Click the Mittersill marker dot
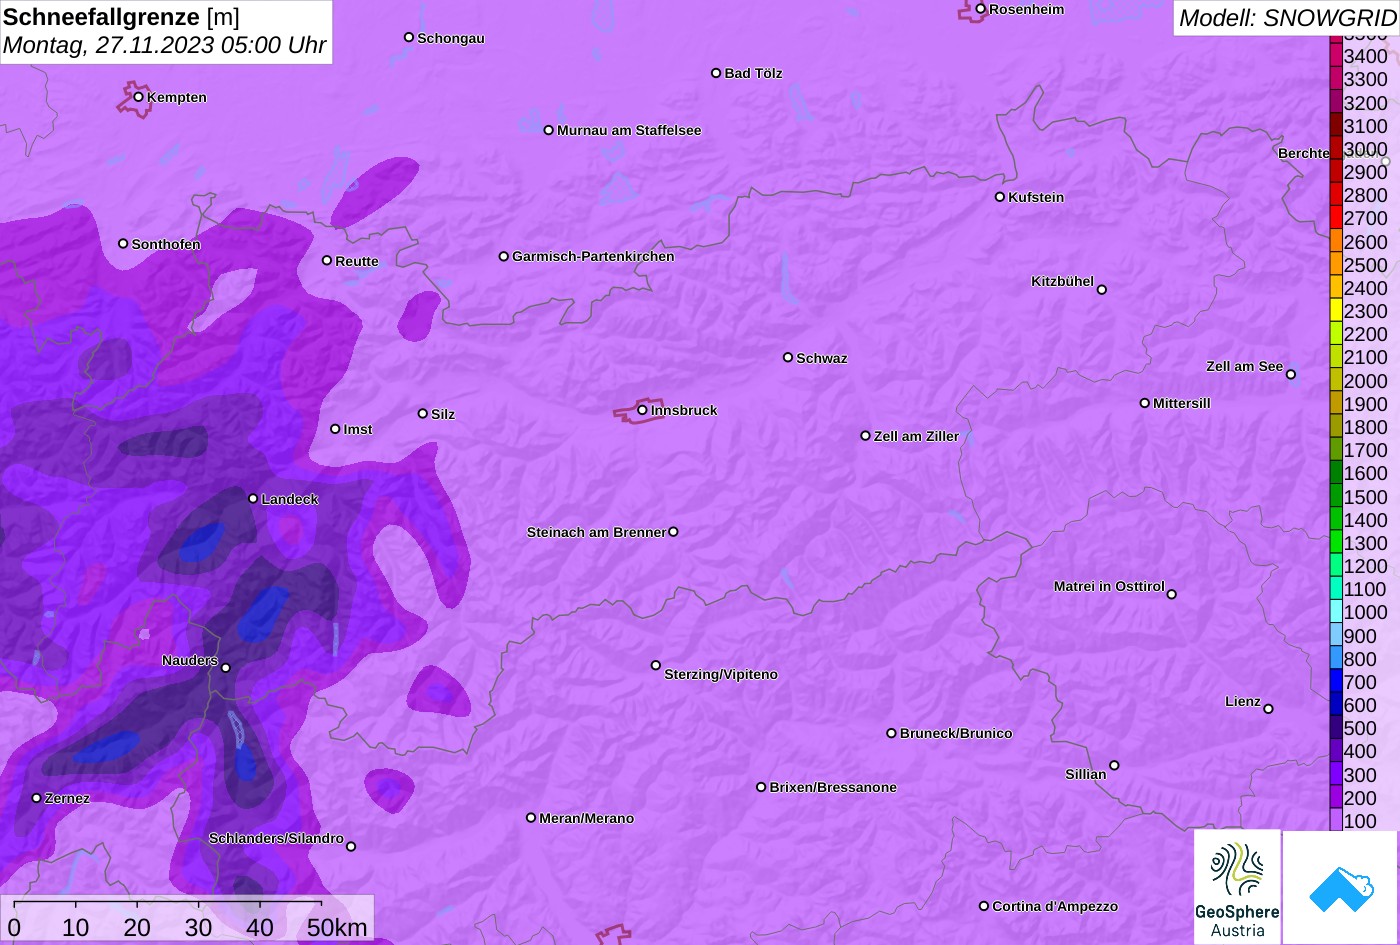Image resolution: width=1400 pixels, height=945 pixels. (x=1145, y=403)
